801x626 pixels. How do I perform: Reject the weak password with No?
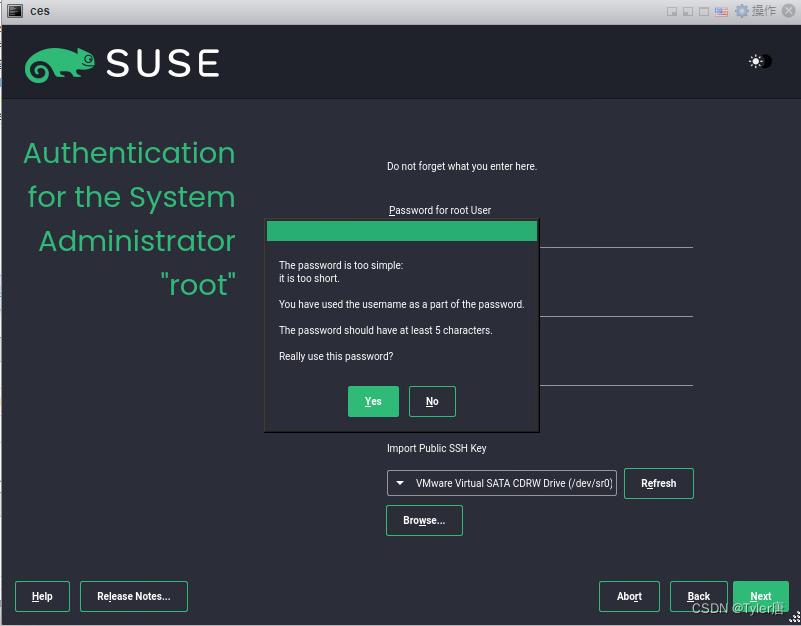point(431,401)
